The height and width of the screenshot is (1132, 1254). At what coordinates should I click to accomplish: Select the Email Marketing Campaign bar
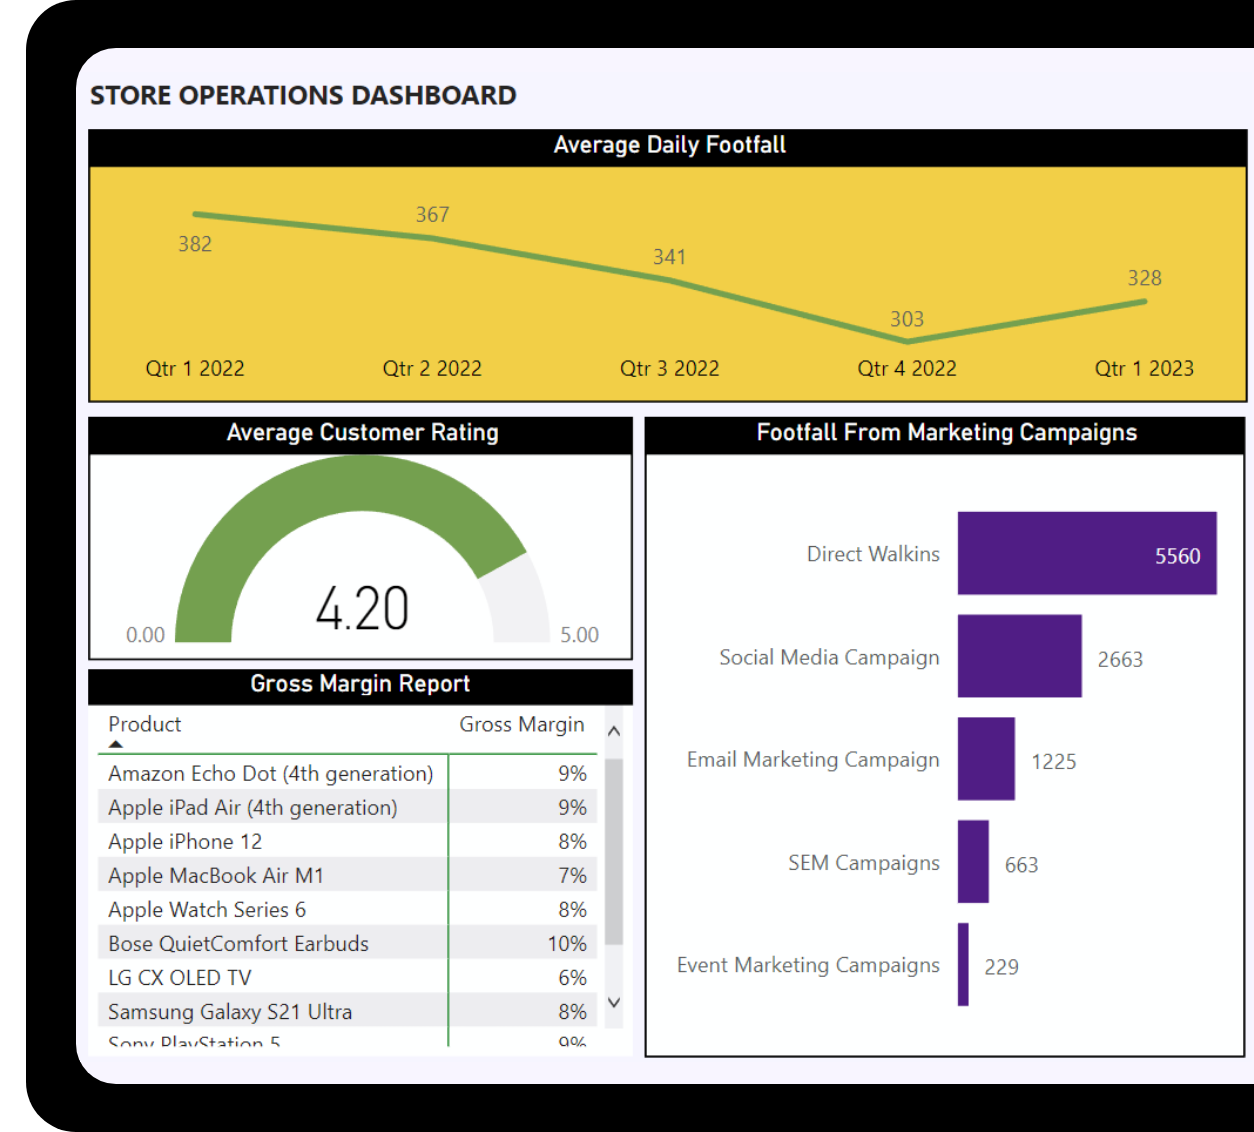coord(986,759)
